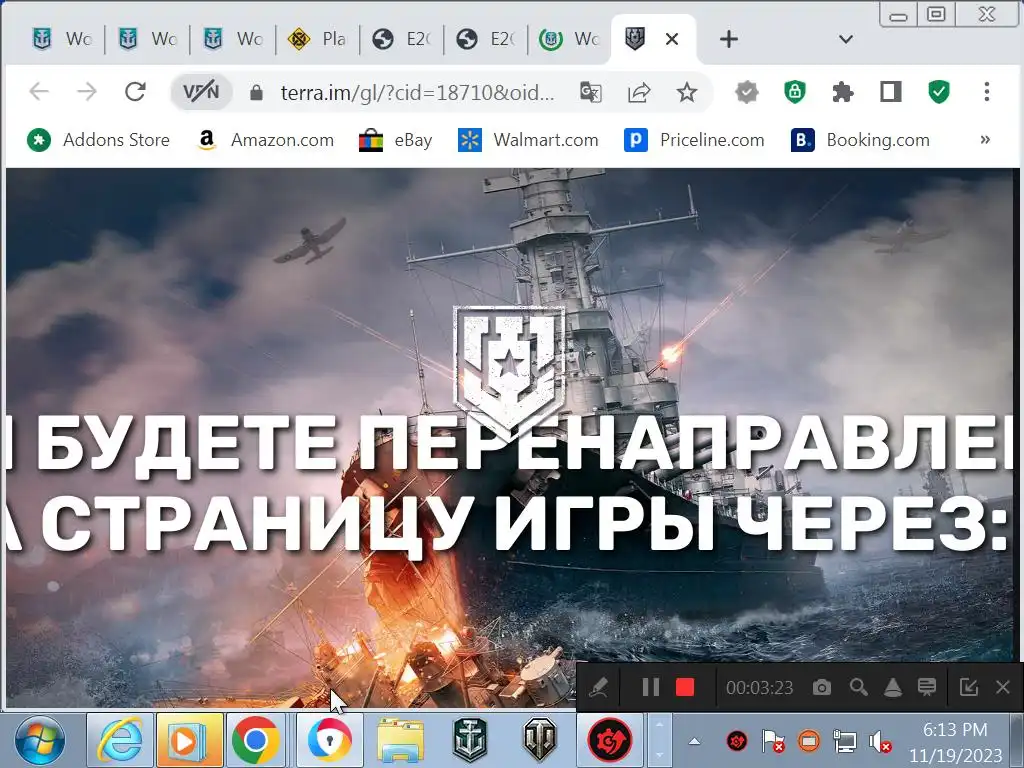1024x768 pixels.
Task: Switch to the first E2C globe tab
Action: (402, 39)
